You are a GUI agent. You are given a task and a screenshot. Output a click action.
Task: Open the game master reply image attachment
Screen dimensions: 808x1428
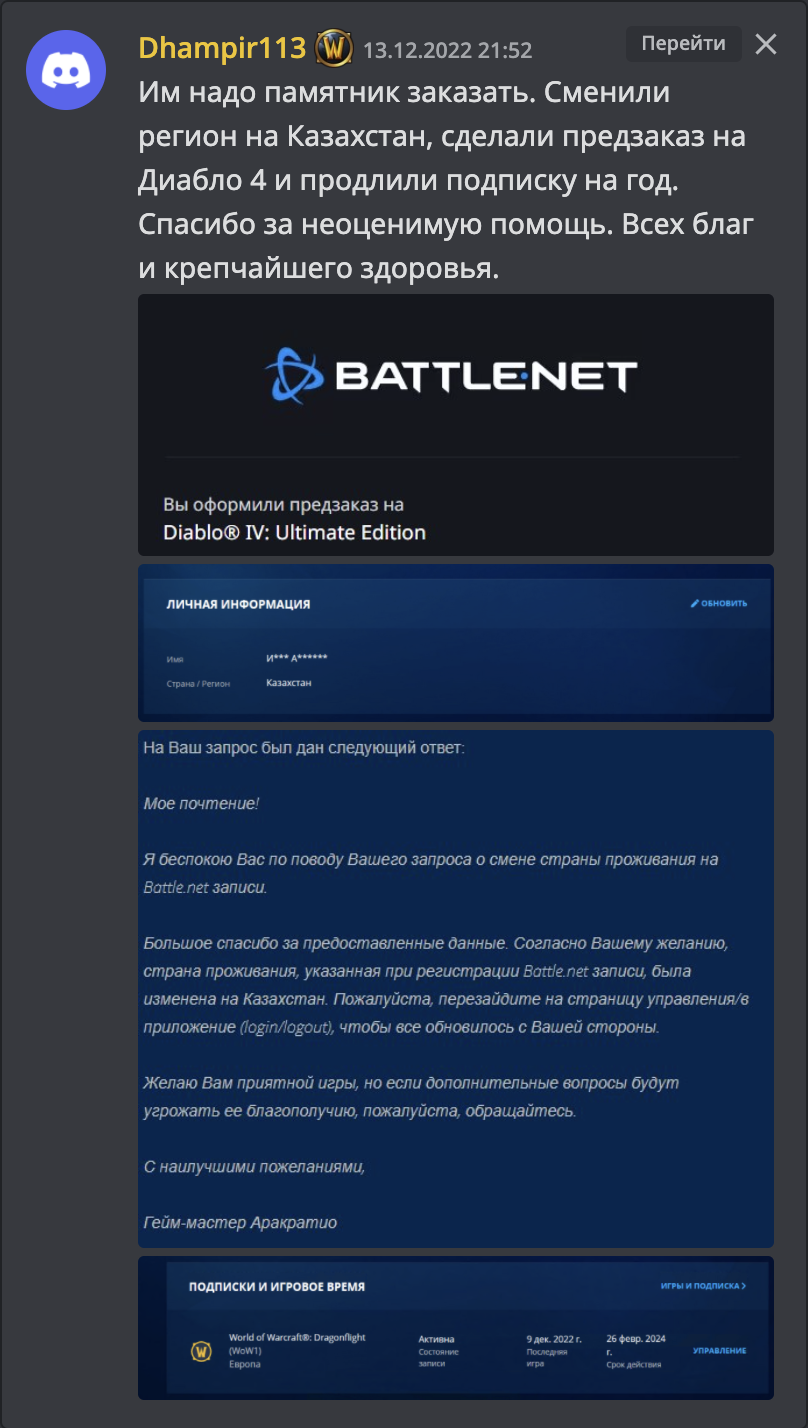coord(456,988)
